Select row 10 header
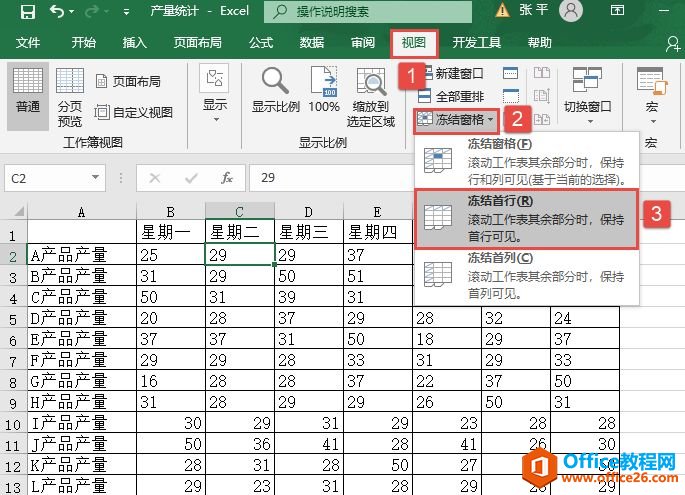The height and width of the screenshot is (495, 685). click(x=13, y=424)
